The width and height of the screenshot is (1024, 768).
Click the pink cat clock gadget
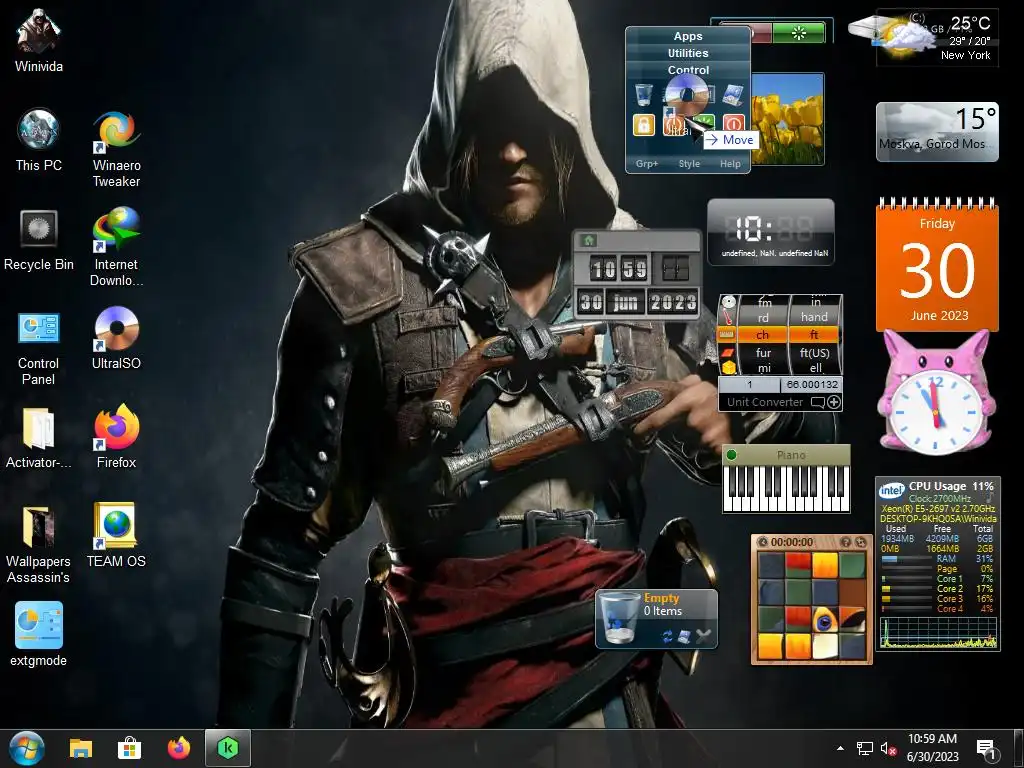click(936, 394)
